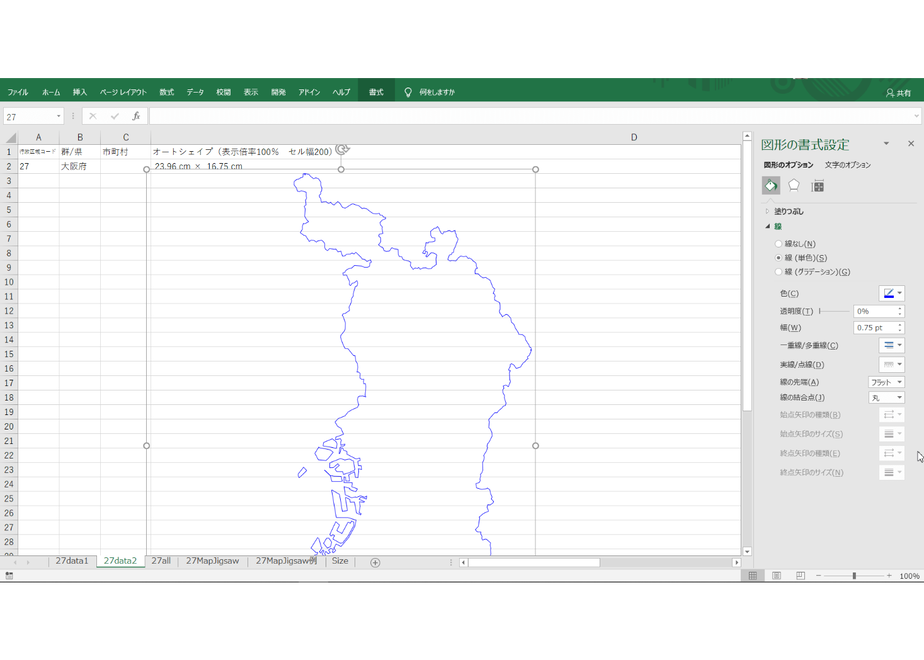Add a new sheet with plus icon
The image size is (924, 660).
pyautogui.click(x=375, y=562)
